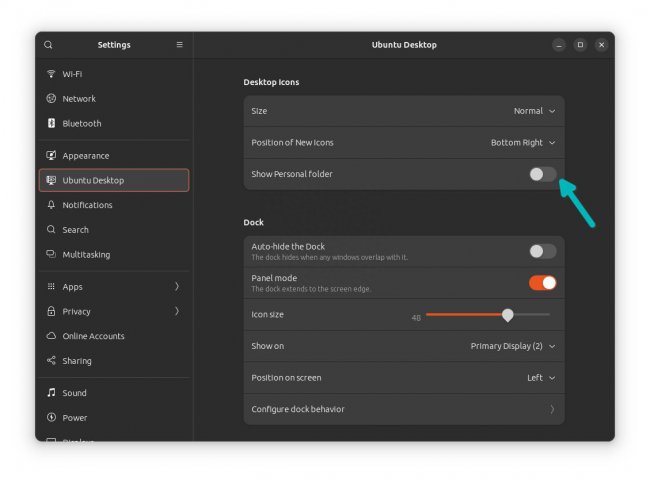Click the Dock section heading

click(253, 222)
